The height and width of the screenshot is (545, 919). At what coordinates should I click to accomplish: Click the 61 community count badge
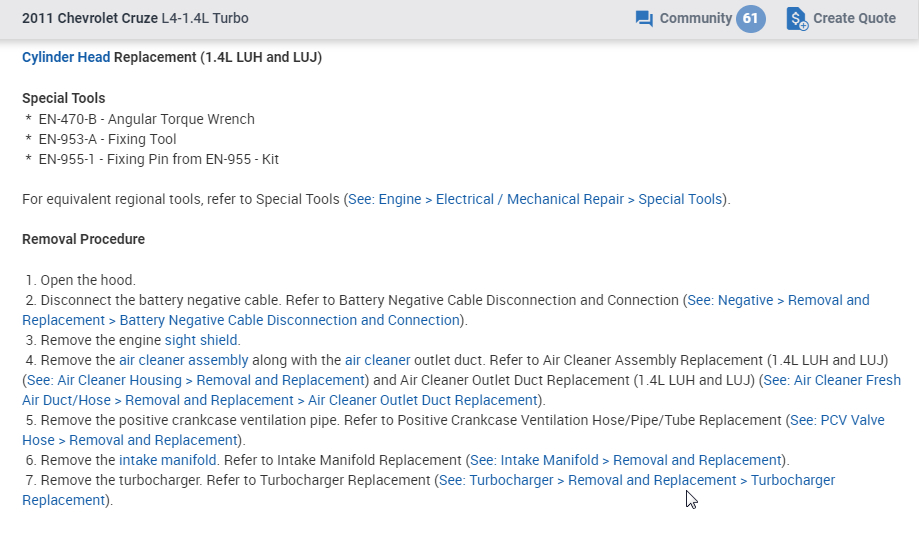coord(751,19)
